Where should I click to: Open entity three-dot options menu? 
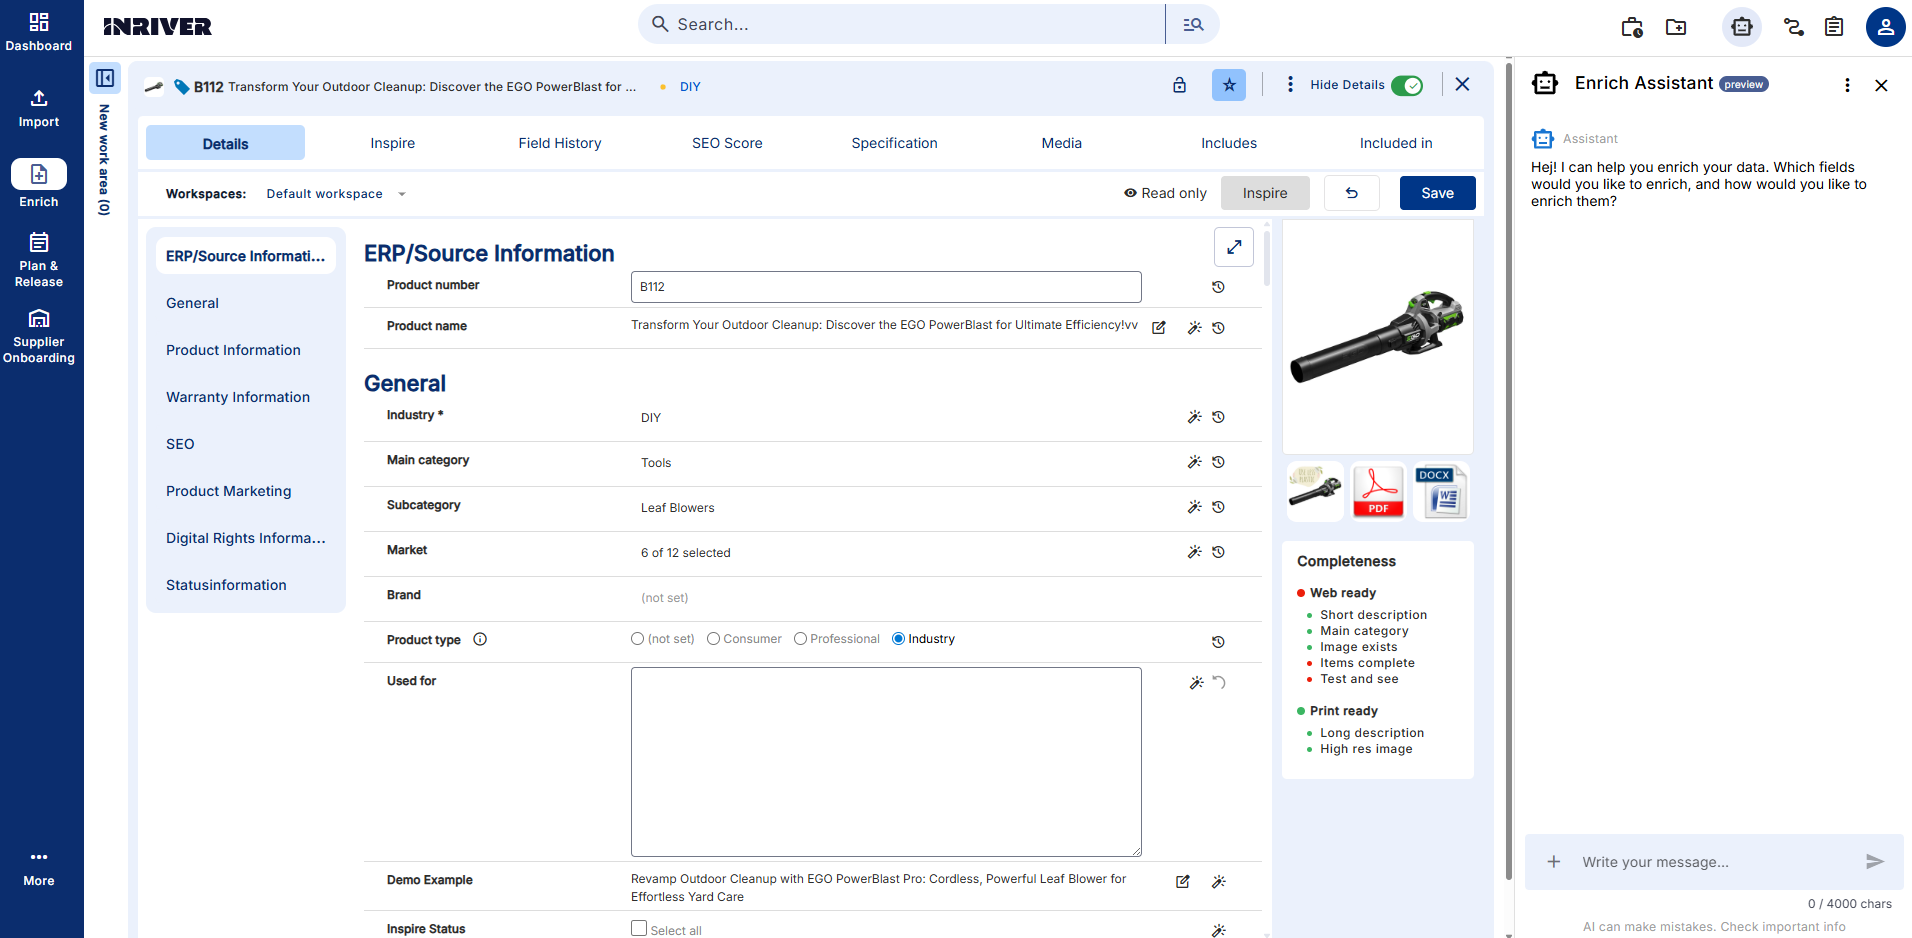point(1290,85)
